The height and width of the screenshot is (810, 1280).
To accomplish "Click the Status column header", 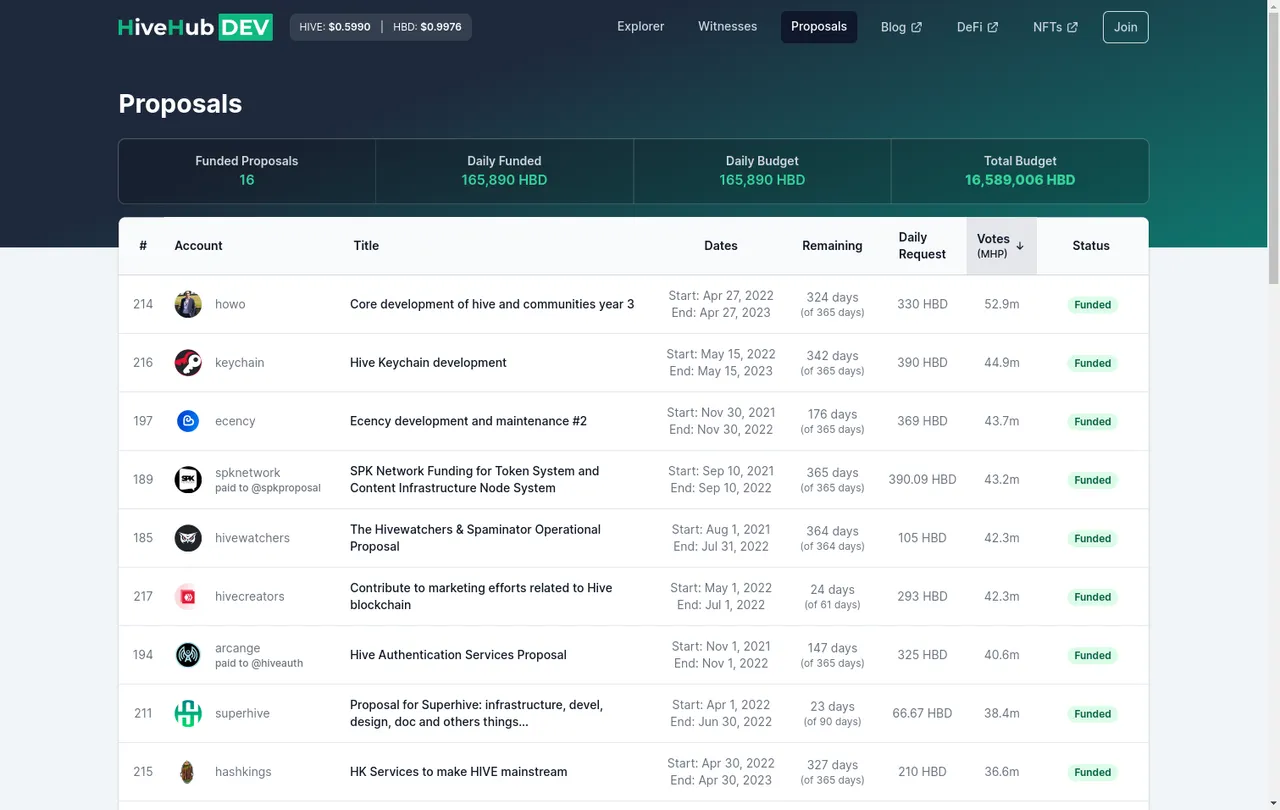I will (x=1091, y=246).
